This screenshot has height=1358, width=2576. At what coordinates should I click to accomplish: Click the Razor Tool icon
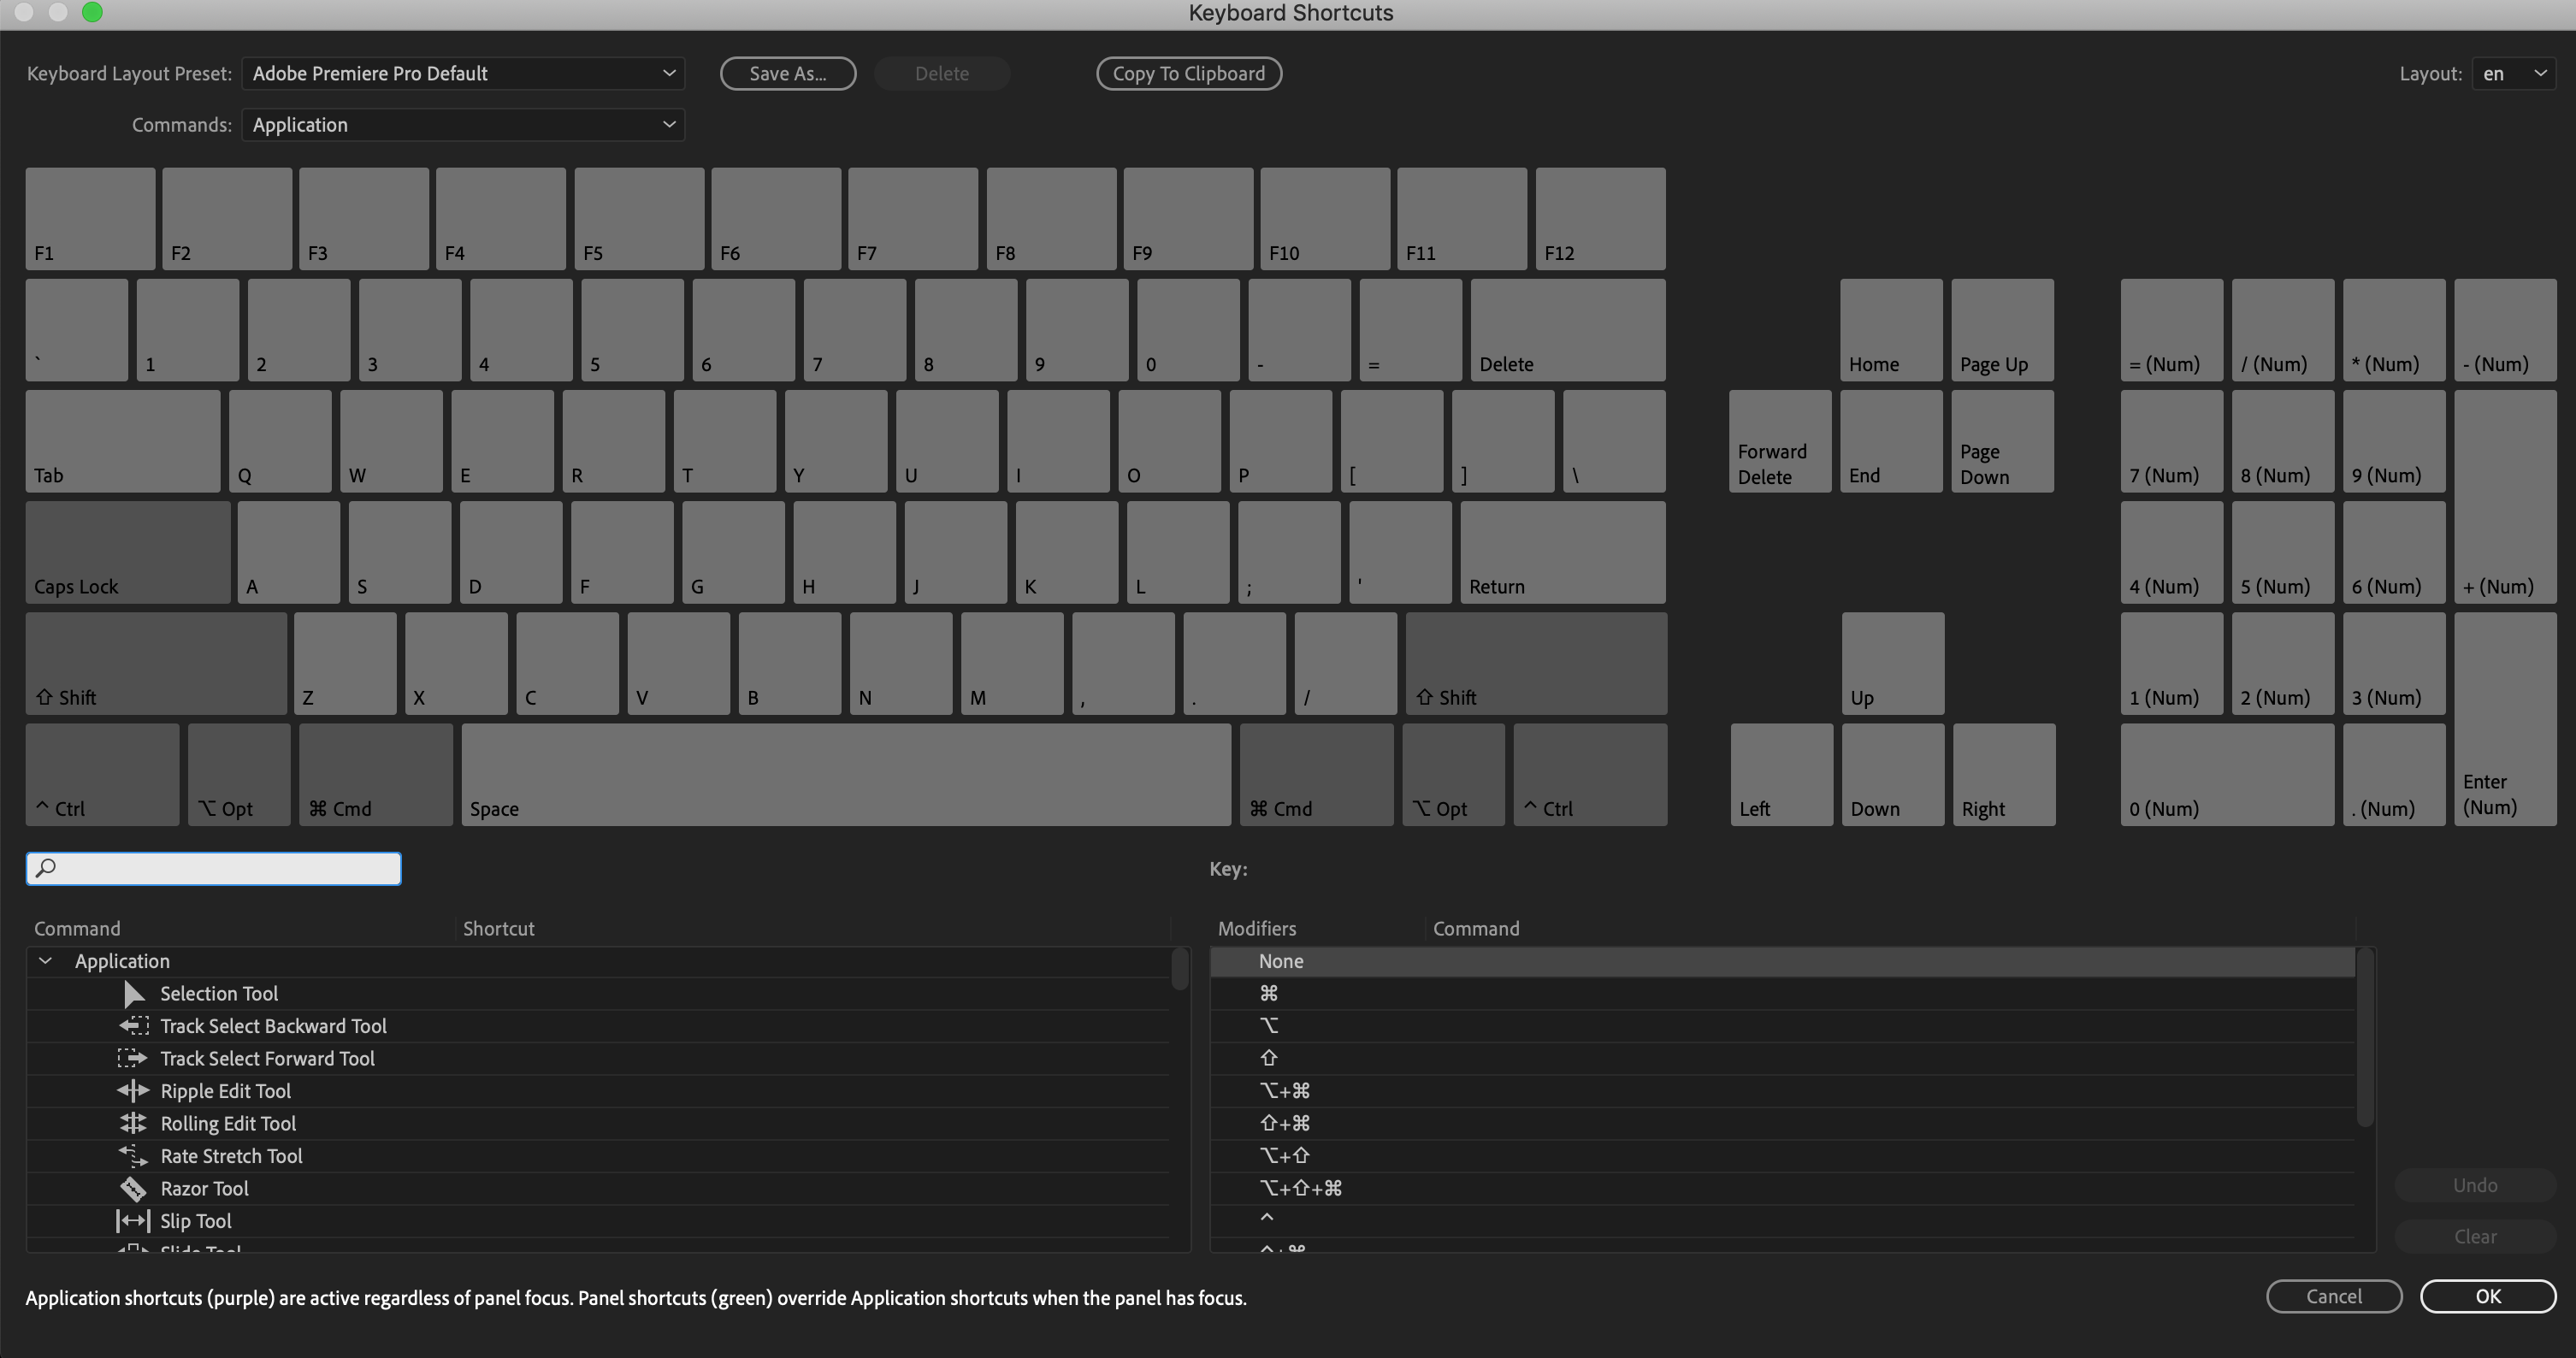tap(133, 1188)
